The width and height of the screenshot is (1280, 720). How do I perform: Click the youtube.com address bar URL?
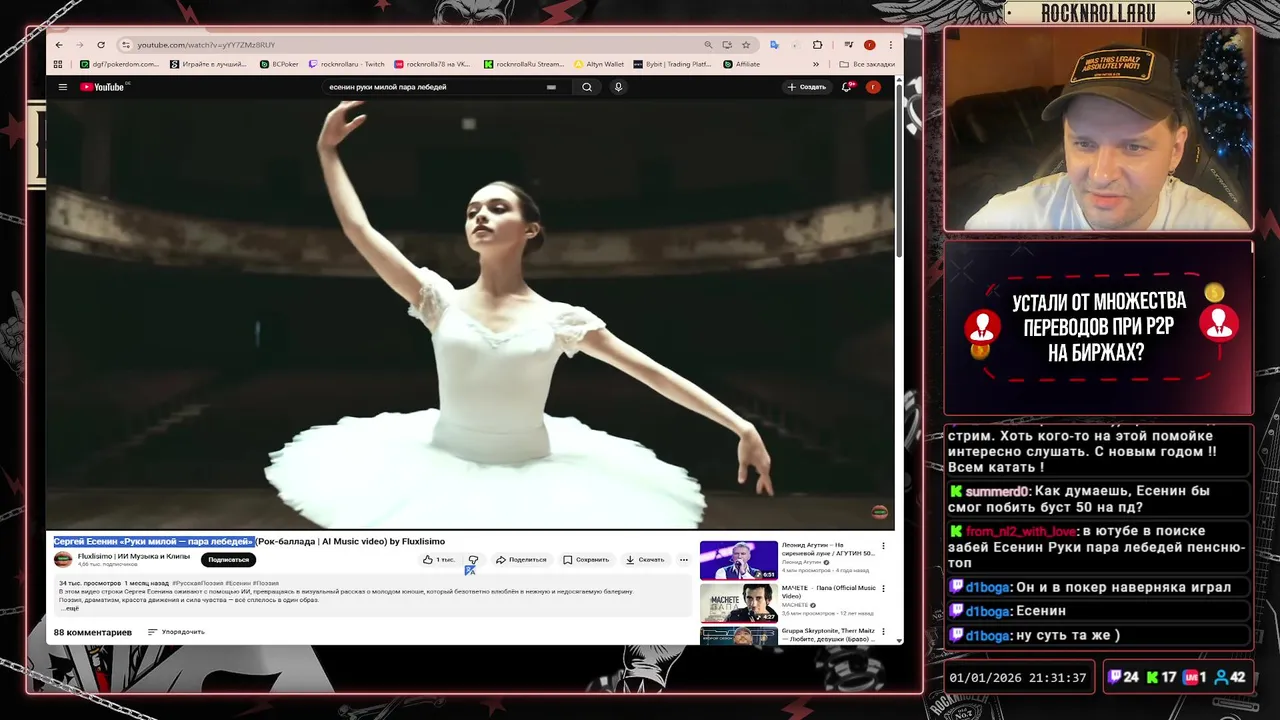206,45
